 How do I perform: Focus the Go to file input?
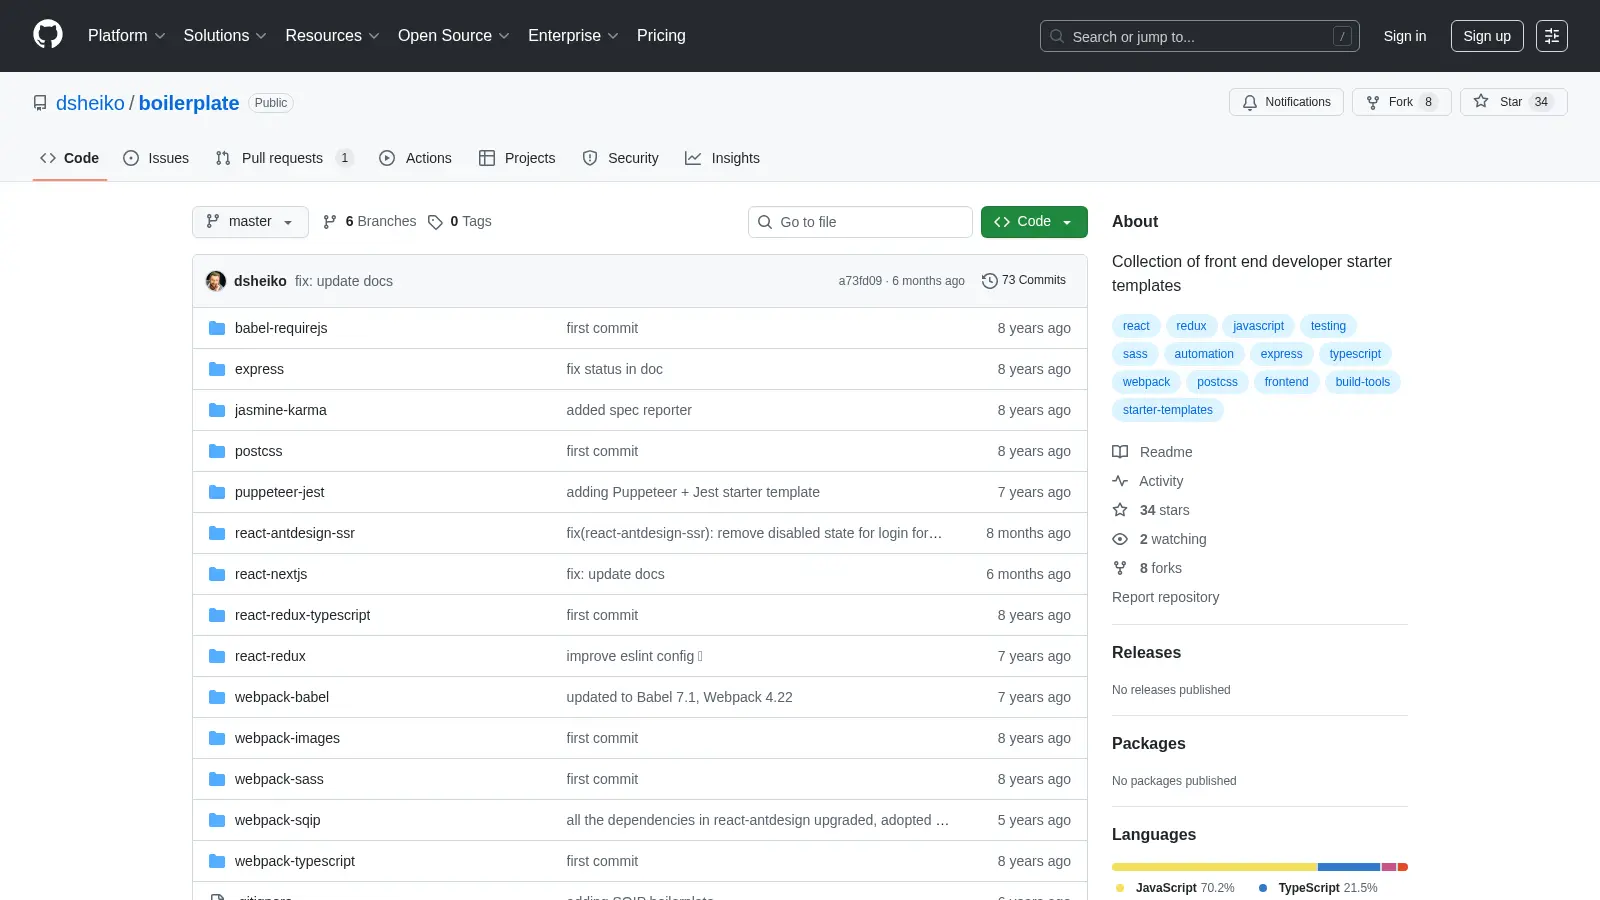[860, 222]
